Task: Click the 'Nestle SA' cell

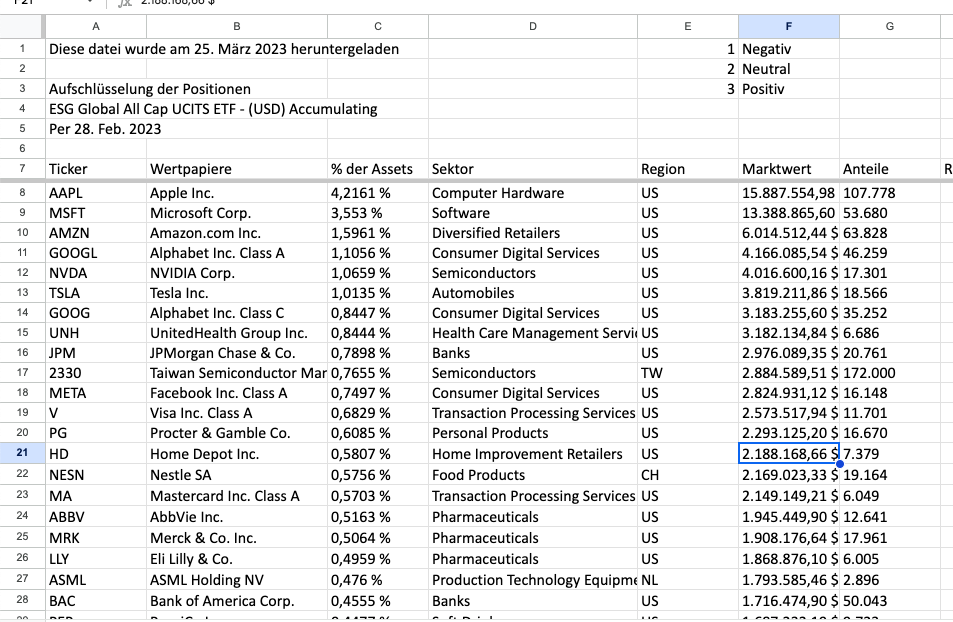Action: tap(237, 475)
